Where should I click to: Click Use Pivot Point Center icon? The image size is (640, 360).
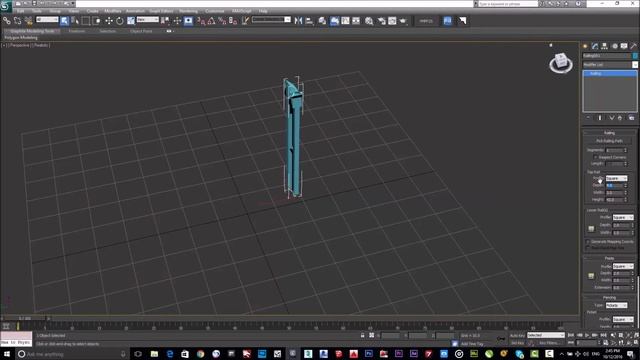coord(165,20)
